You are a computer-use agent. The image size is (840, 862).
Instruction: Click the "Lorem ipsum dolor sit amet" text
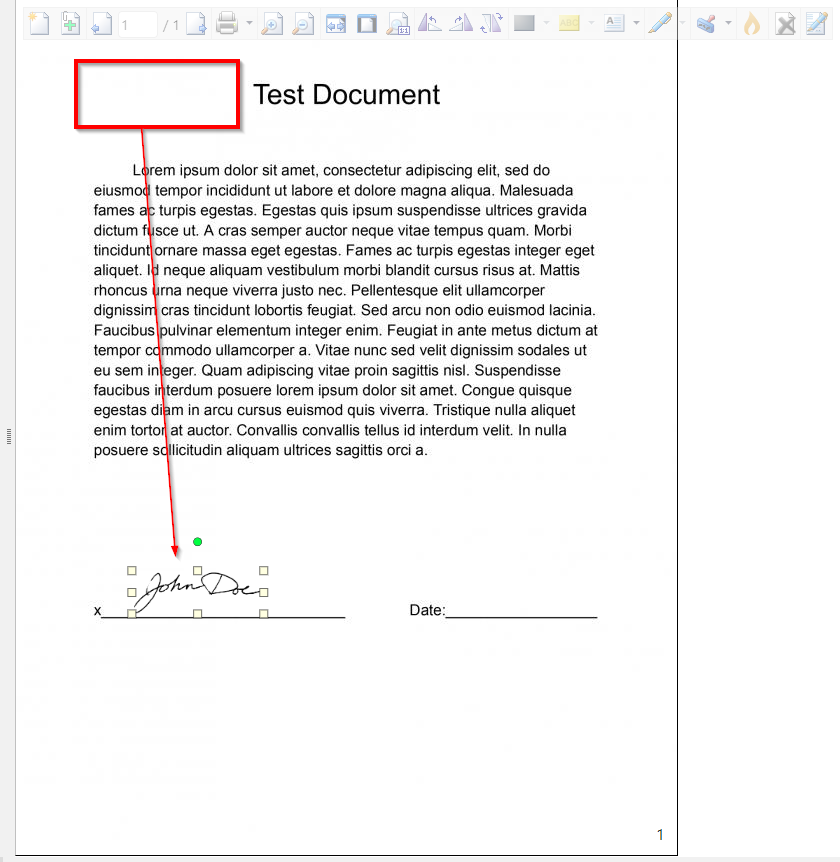point(225,170)
